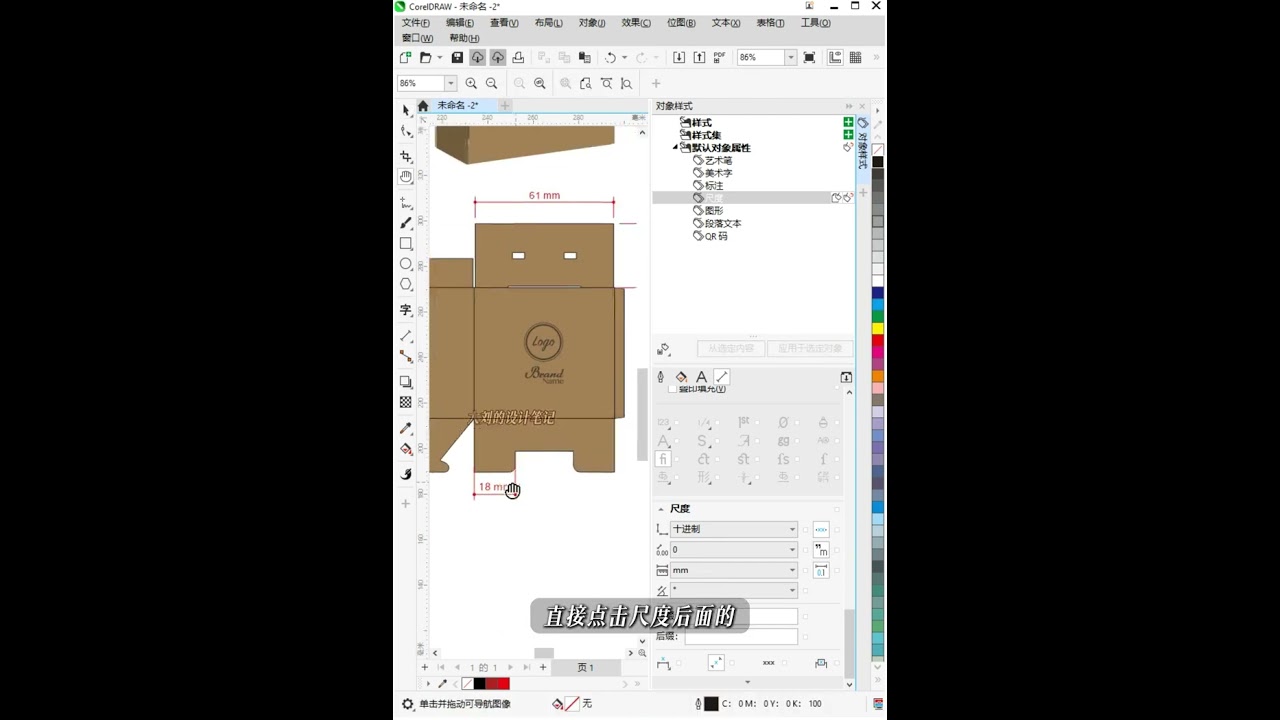Viewport: 1280px width, 720px height.
Task: Select the Pick tool in toolbox
Action: 405,110
